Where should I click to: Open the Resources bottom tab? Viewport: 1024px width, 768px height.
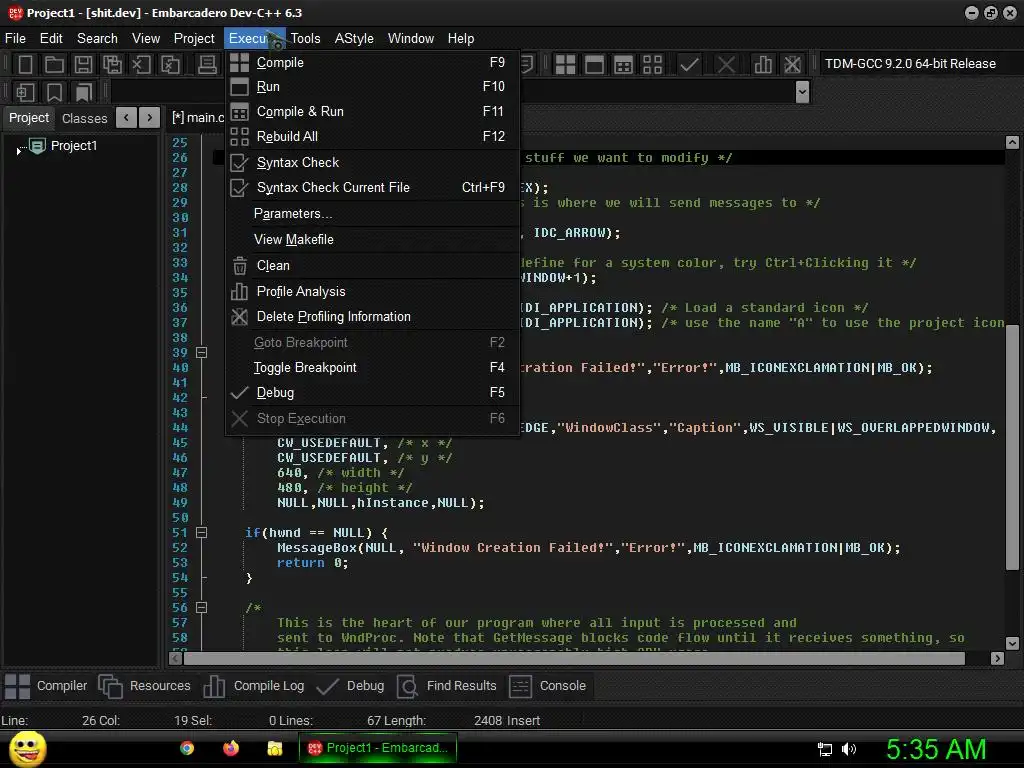coord(144,686)
